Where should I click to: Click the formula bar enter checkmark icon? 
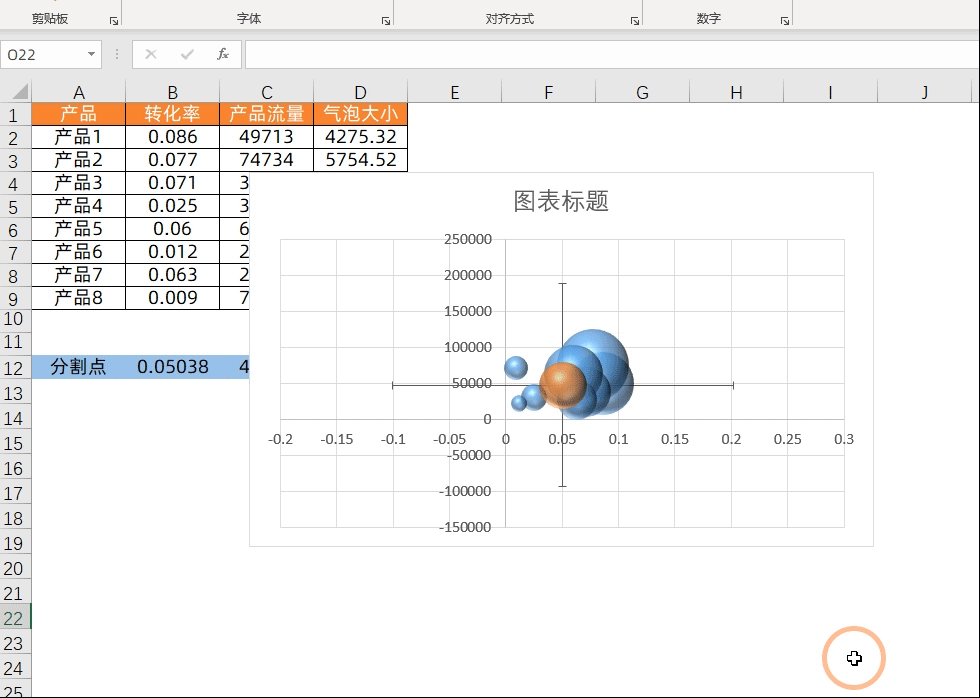coord(187,54)
